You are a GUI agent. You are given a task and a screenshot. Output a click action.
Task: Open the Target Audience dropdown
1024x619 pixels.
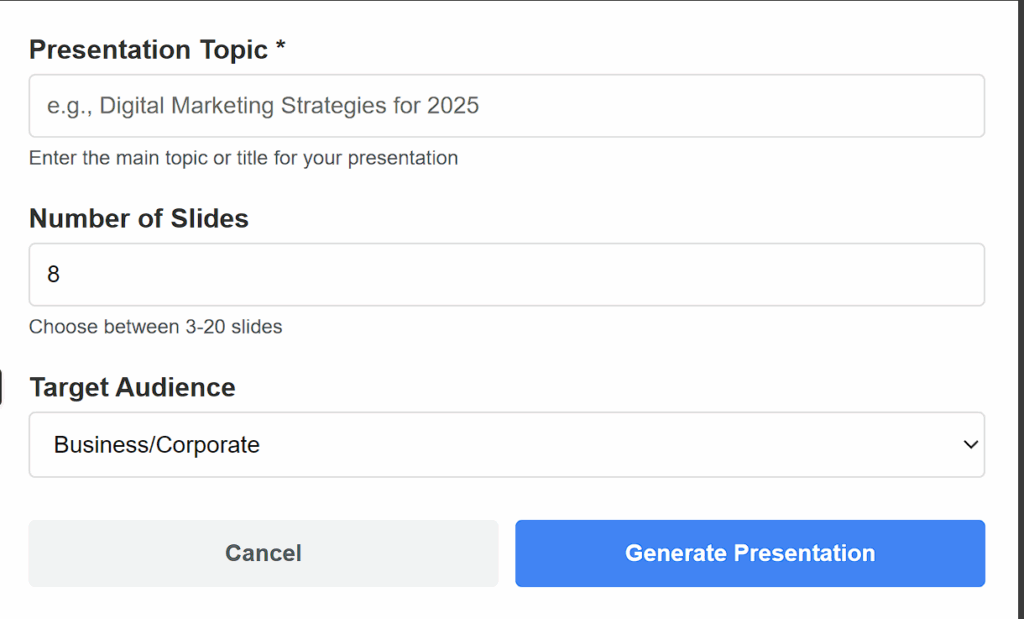tap(506, 445)
